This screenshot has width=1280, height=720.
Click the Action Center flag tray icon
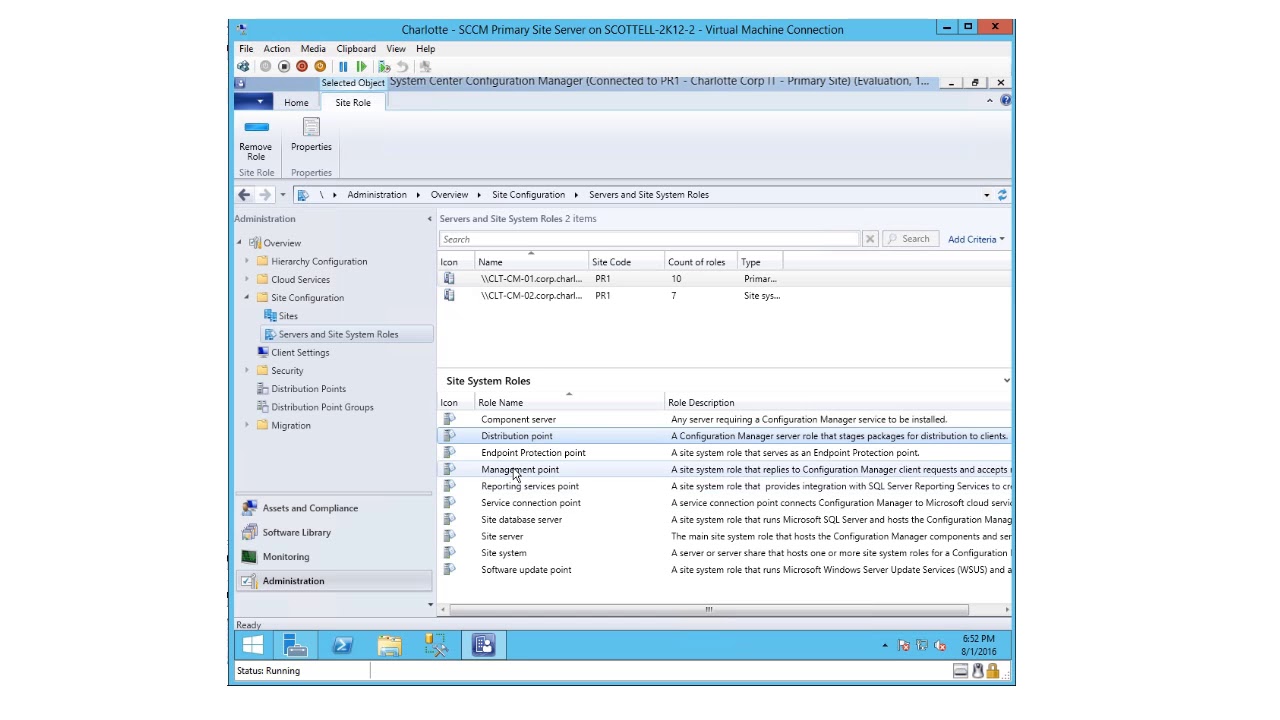click(904, 646)
